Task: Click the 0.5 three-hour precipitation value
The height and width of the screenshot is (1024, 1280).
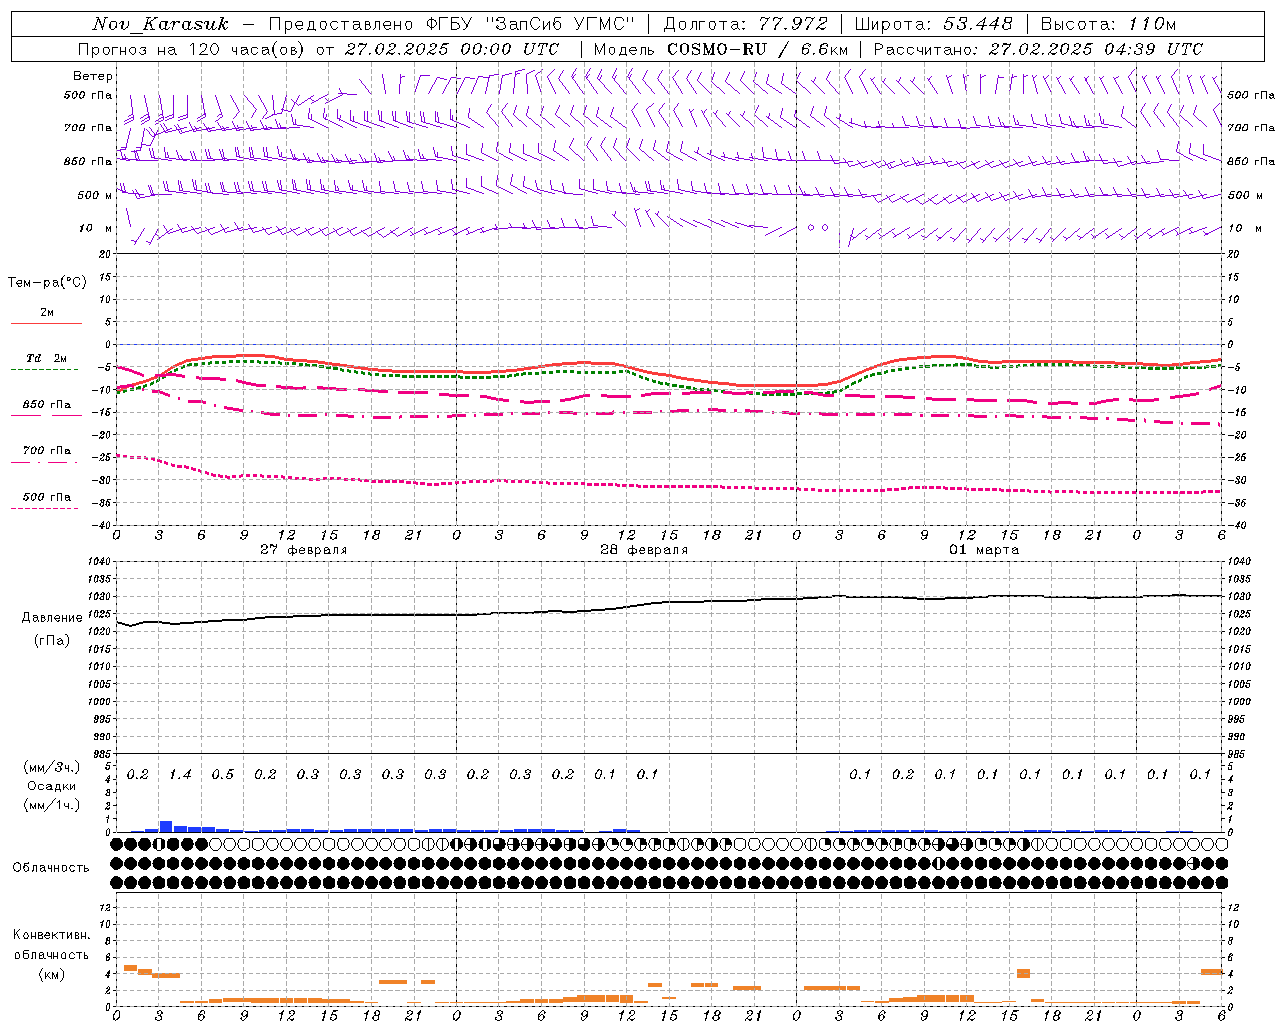Action: (222, 774)
